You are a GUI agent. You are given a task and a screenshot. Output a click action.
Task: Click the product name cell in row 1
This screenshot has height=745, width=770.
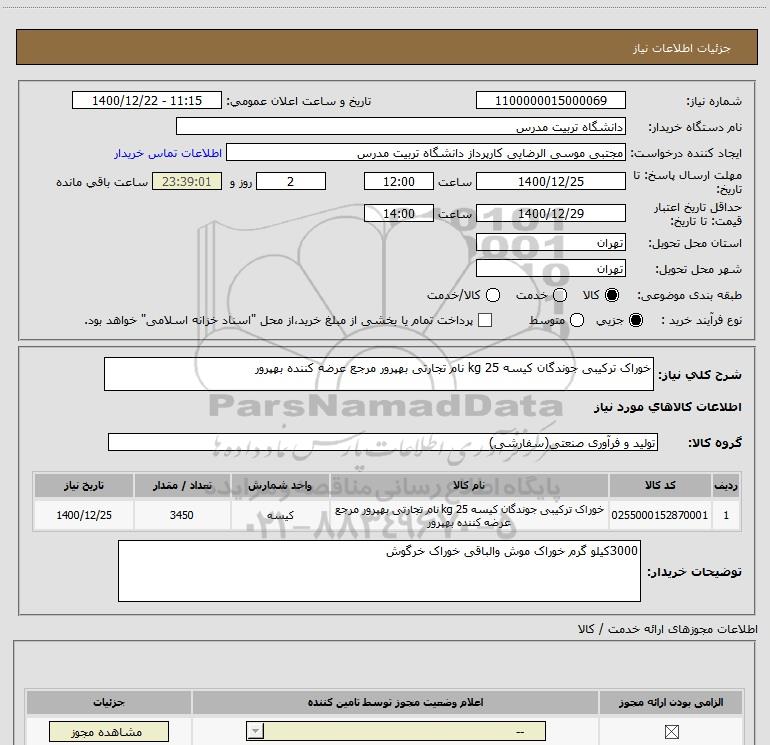tap(469, 515)
